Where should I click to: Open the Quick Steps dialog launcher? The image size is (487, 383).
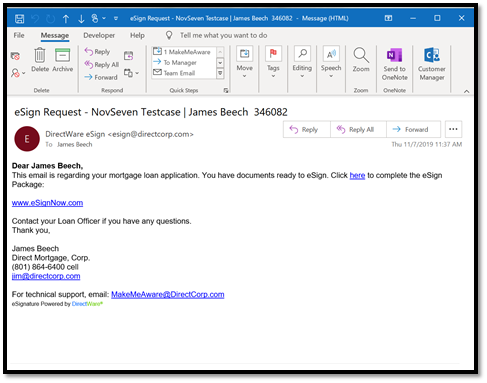[x=226, y=90]
